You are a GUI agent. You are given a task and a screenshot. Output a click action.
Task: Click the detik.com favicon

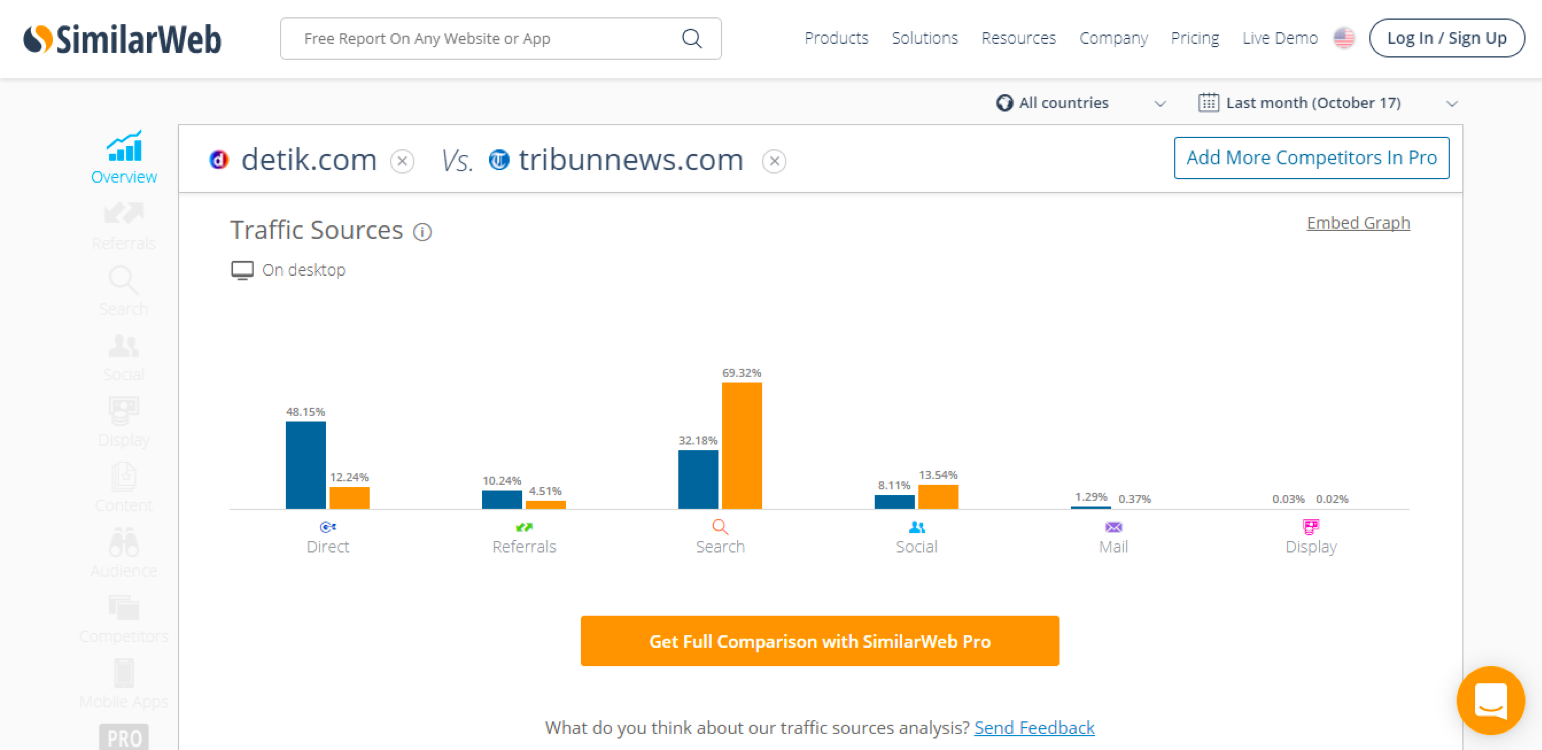tap(219, 160)
